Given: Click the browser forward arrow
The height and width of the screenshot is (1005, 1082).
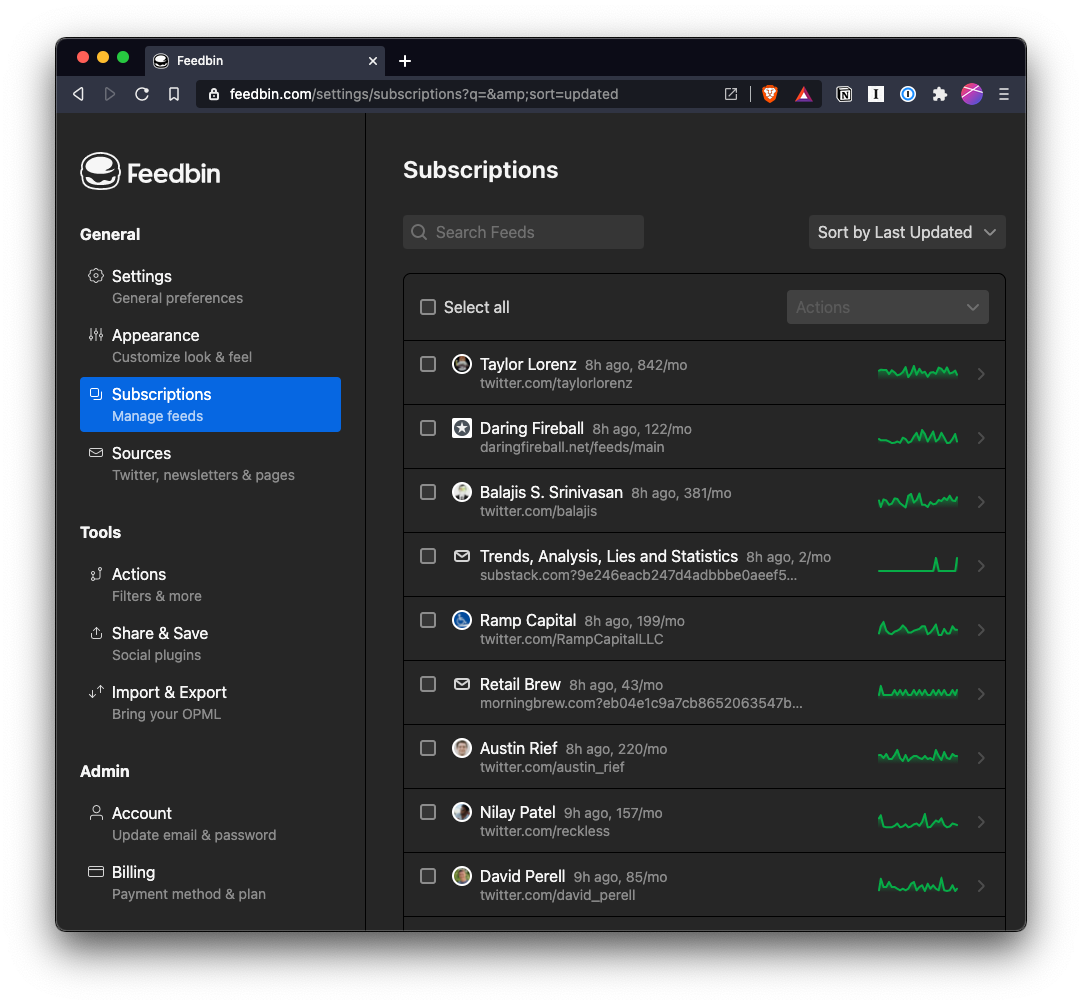Looking at the screenshot, I should tap(110, 94).
